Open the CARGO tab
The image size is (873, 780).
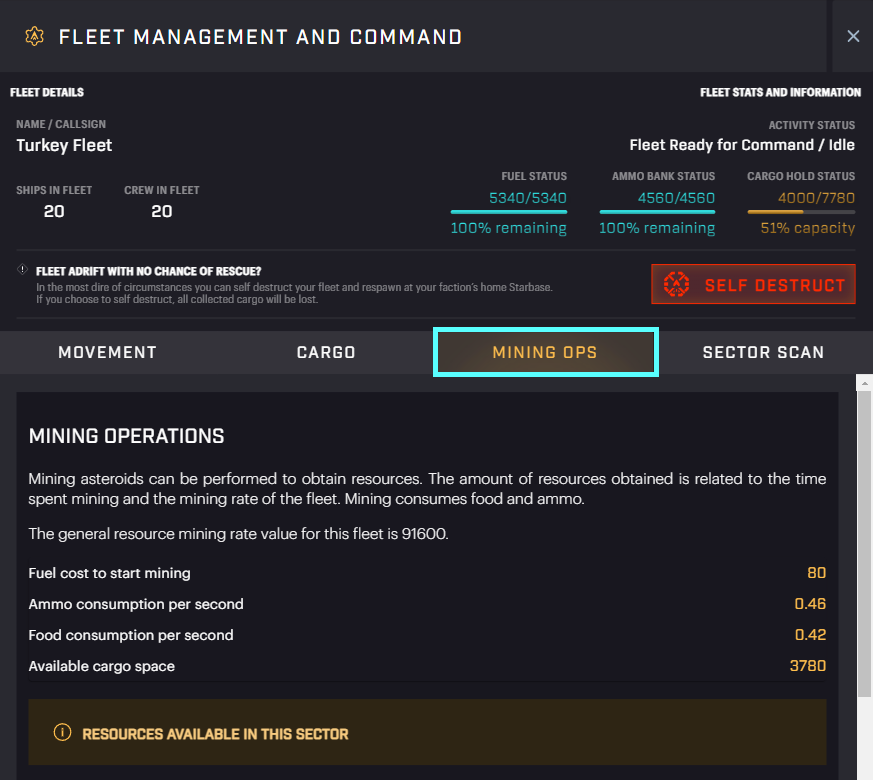[x=326, y=352]
